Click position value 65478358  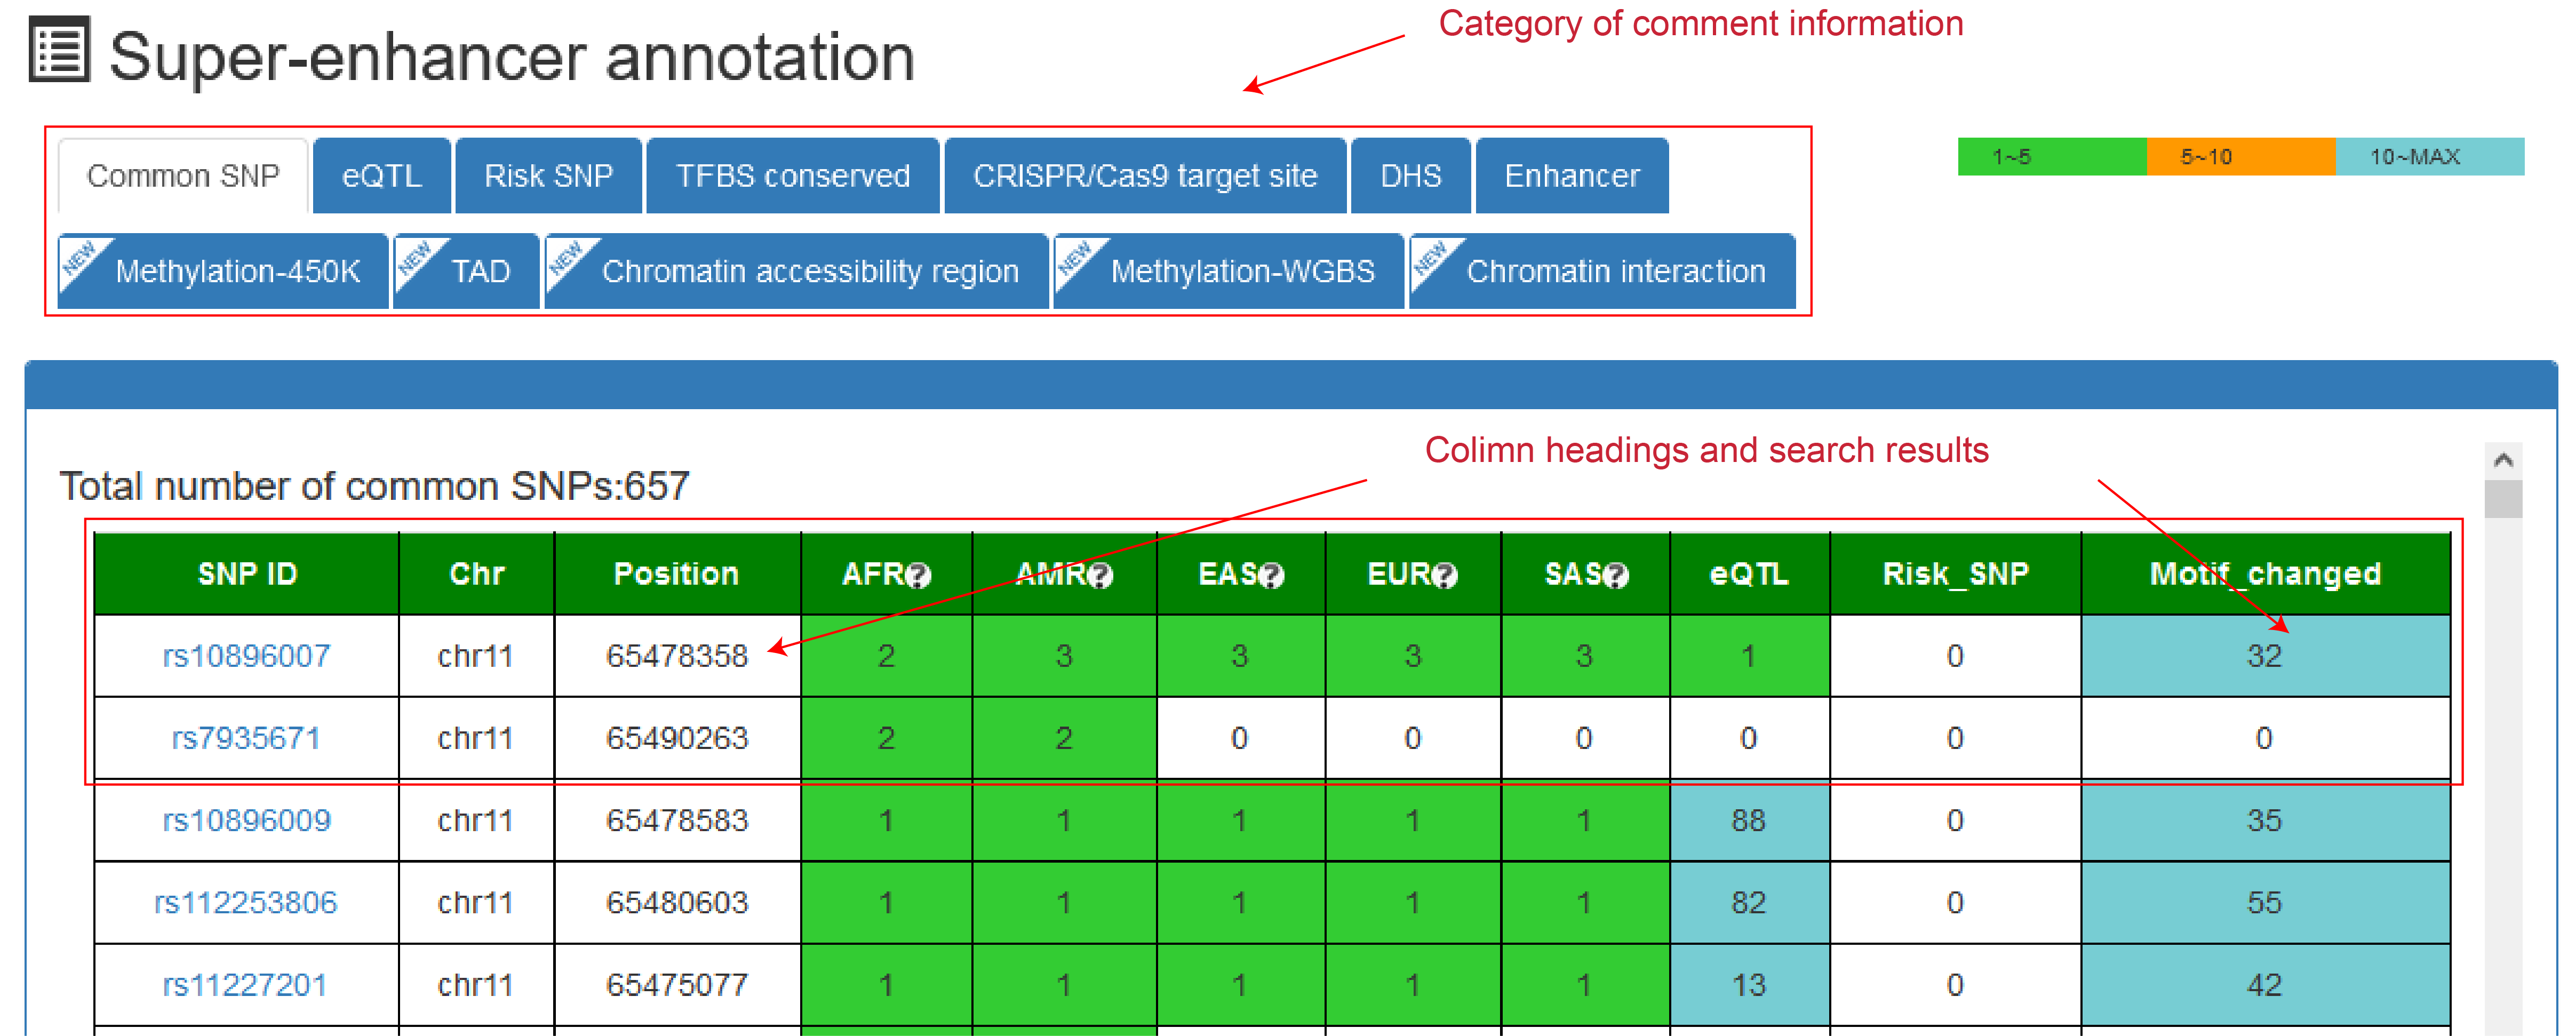coord(677,656)
